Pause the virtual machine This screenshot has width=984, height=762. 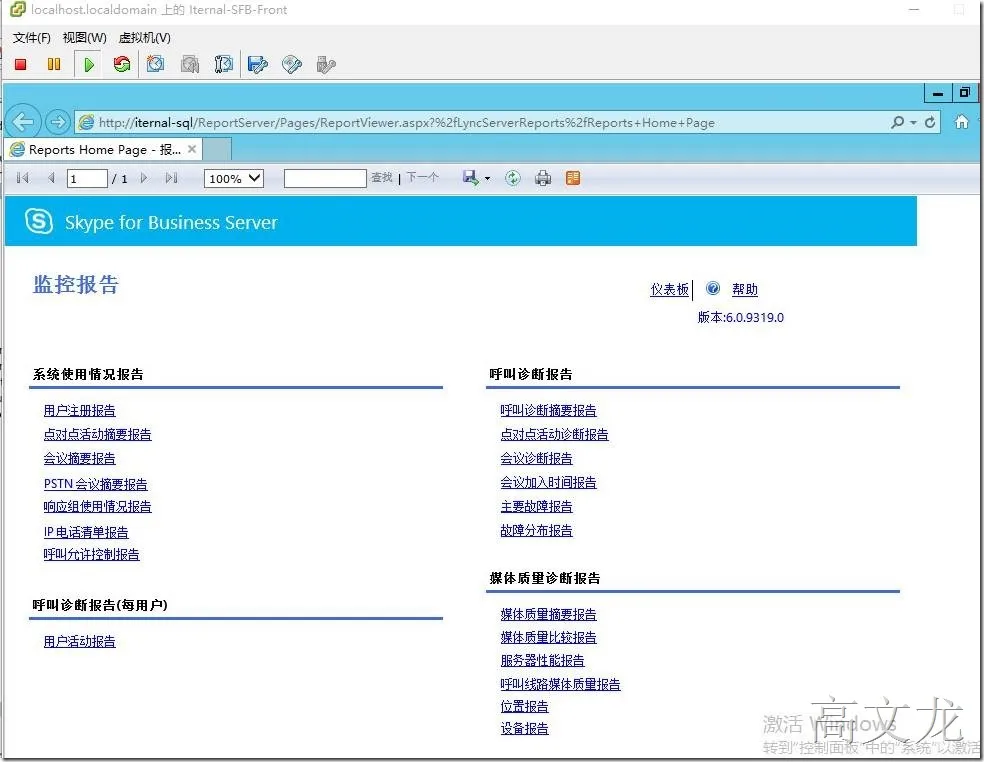coord(54,63)
